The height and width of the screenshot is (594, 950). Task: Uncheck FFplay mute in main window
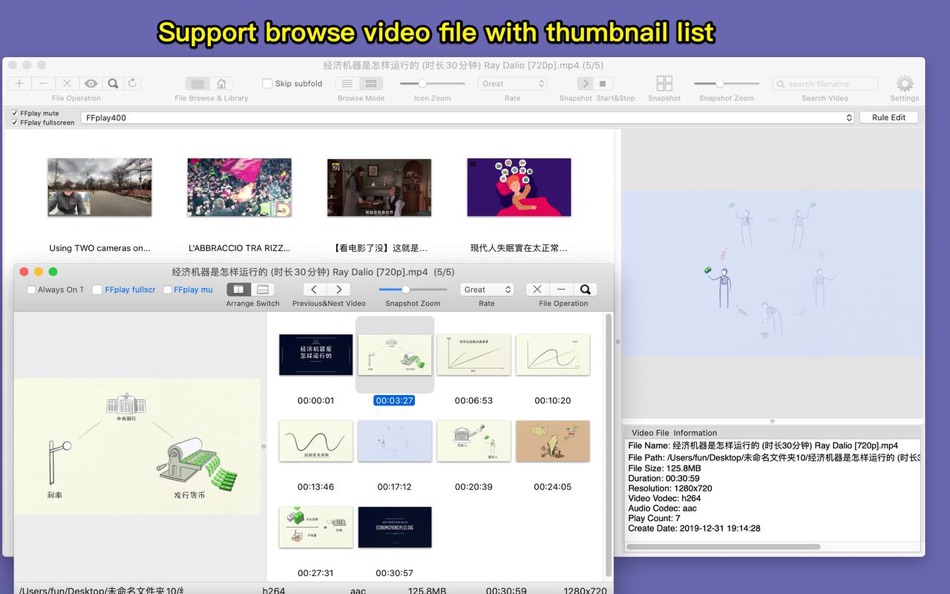click(x=15, y=113)
